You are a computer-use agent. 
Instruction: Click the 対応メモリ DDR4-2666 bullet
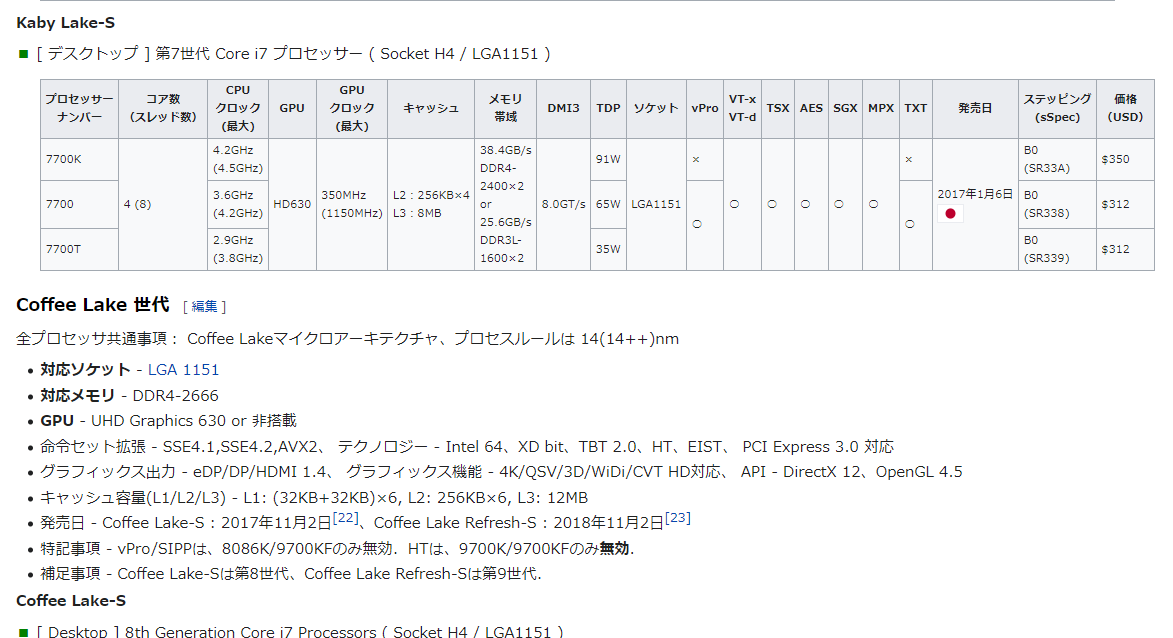129,395
